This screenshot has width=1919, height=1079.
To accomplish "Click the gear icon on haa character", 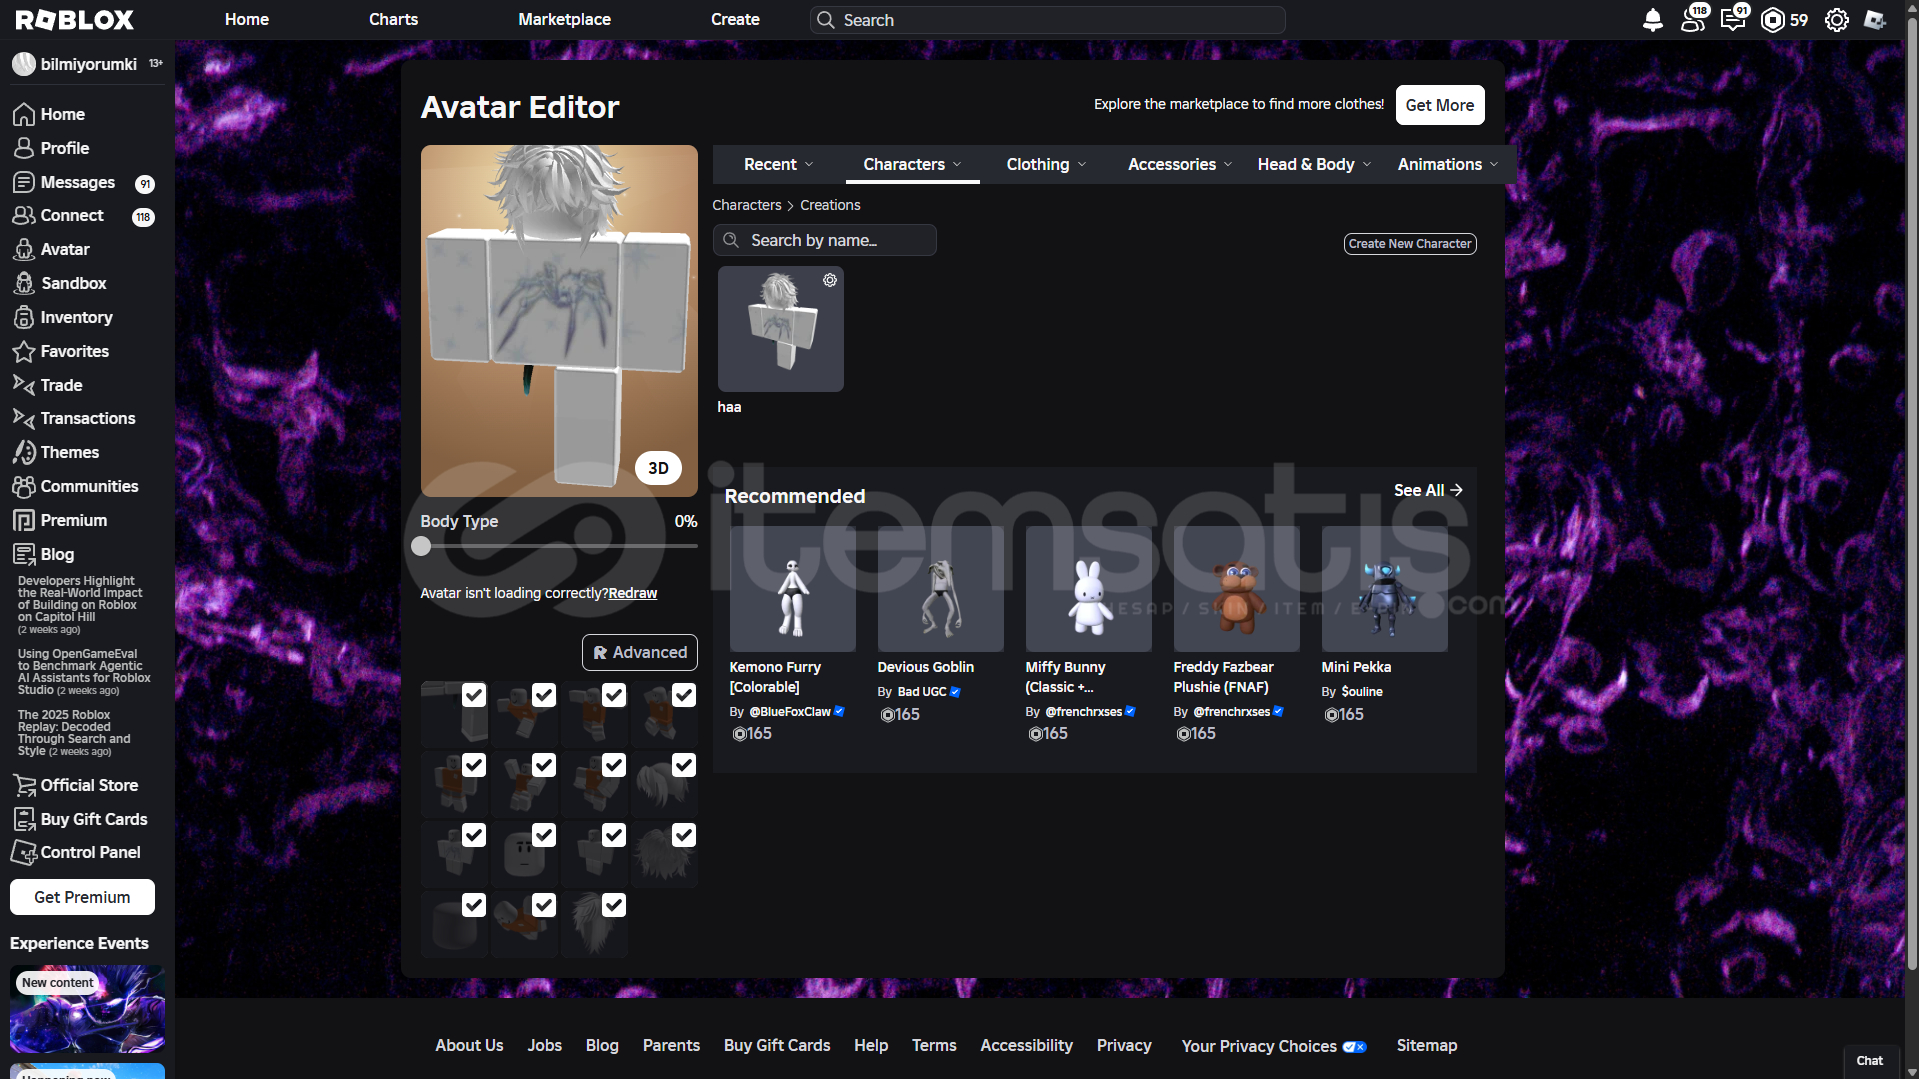I will click(830, 281).
